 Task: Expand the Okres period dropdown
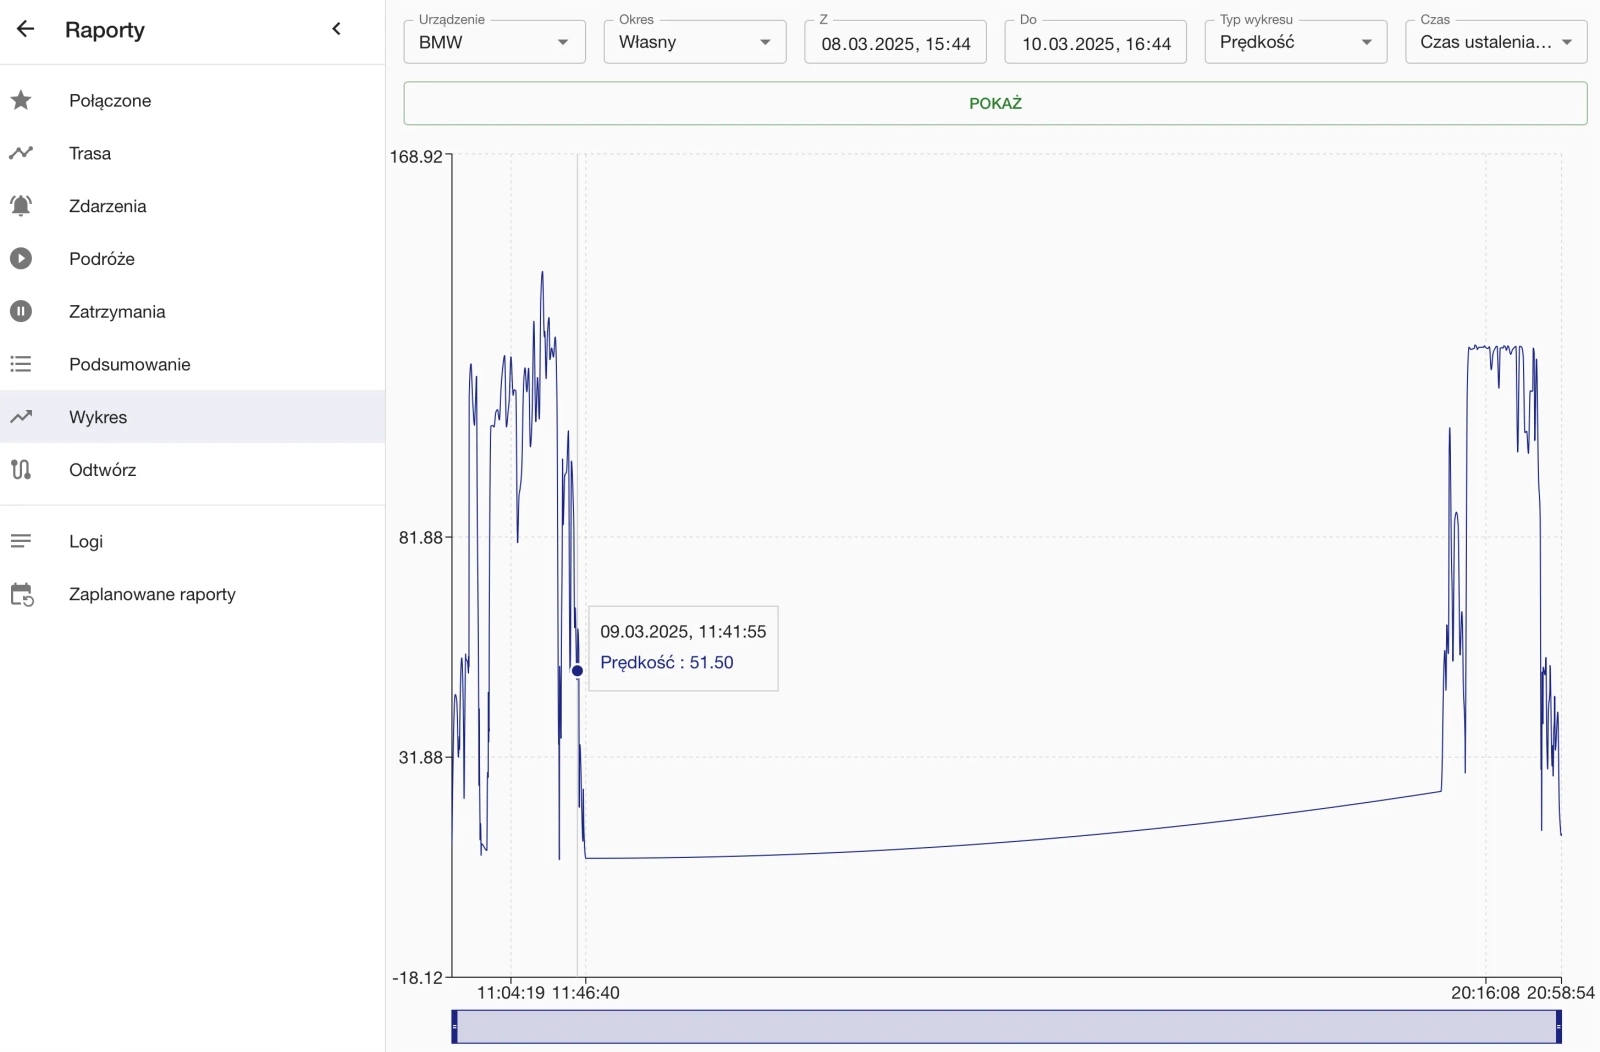694,42
